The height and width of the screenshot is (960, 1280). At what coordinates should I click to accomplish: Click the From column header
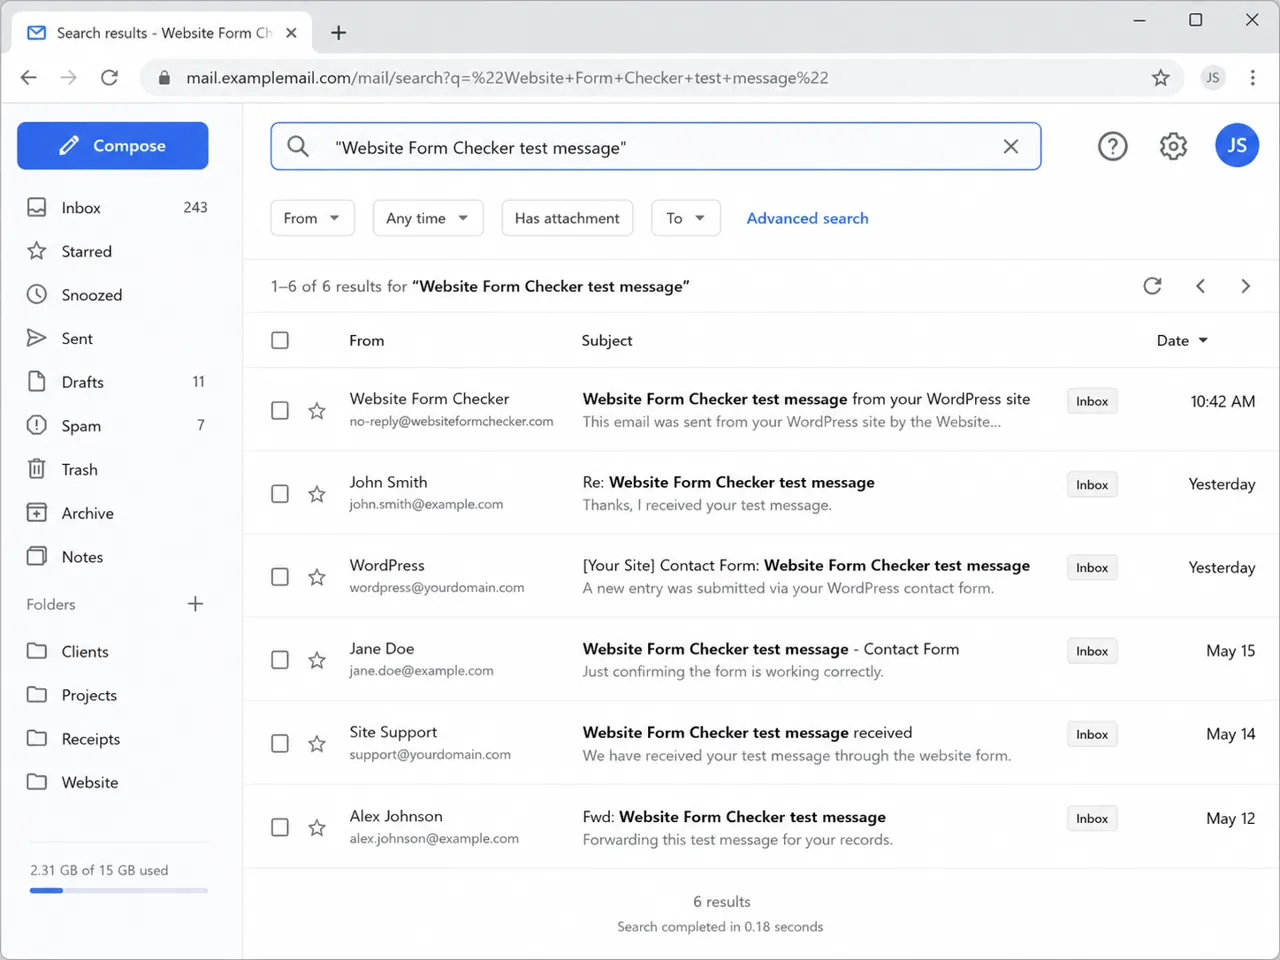366,341
